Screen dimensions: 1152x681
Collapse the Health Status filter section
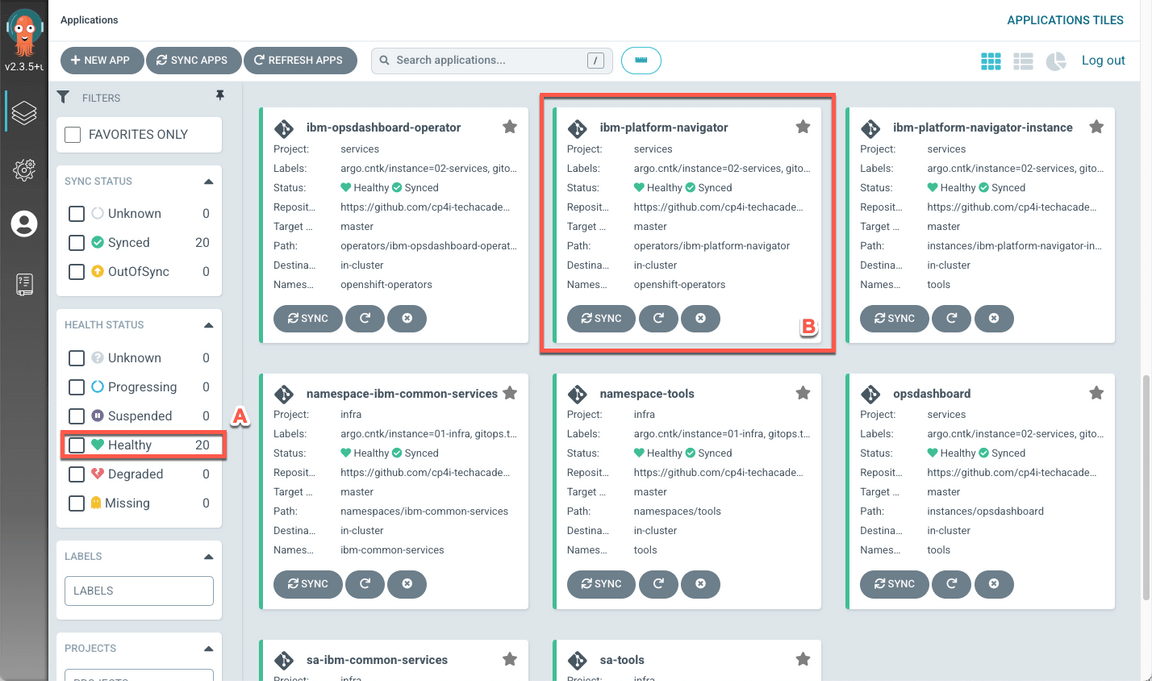tap(208, 325)
